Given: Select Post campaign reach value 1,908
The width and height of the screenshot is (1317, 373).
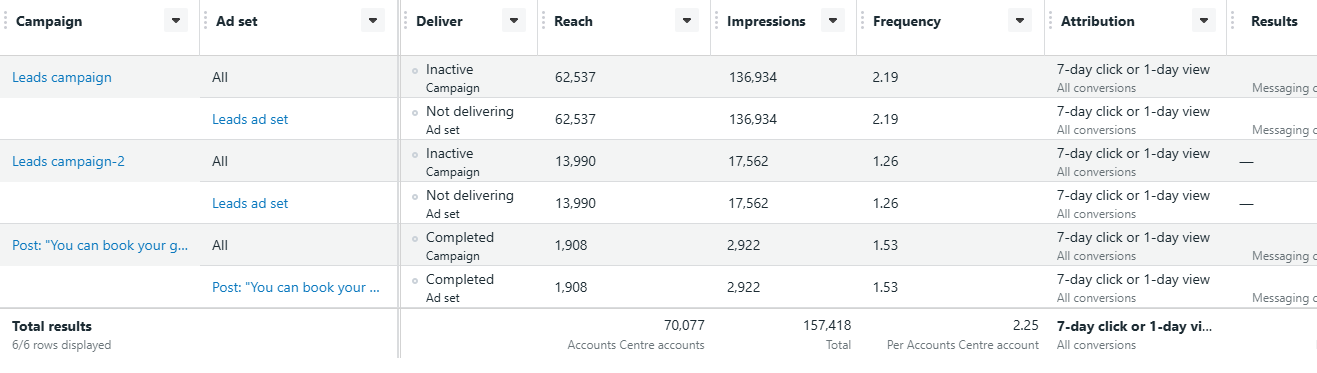Looking at the screenshot, I should [x=571, y=245].
